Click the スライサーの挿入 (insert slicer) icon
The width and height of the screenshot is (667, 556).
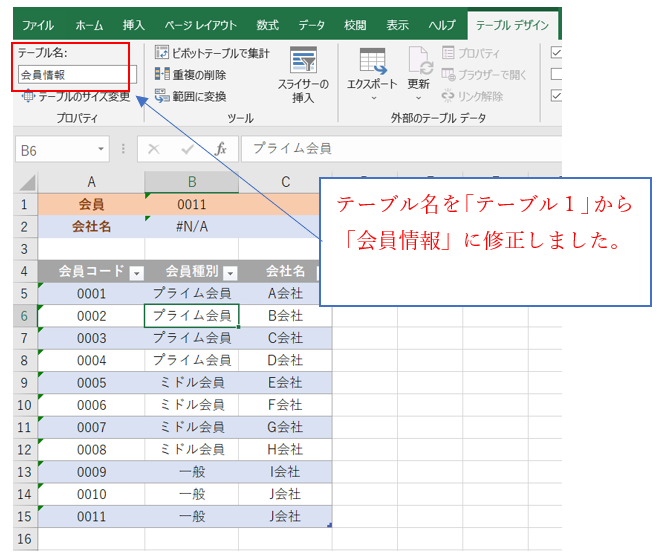(x=303, y=60)
